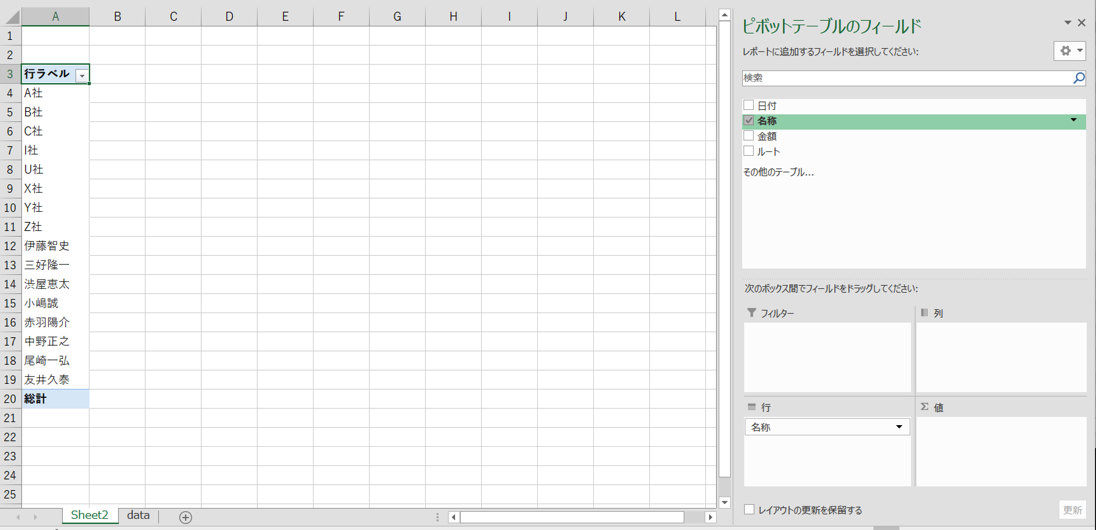This screenshot has height=530, width=1096.
Task: Select the 総計 total cell
Action: tap(55, 399)
